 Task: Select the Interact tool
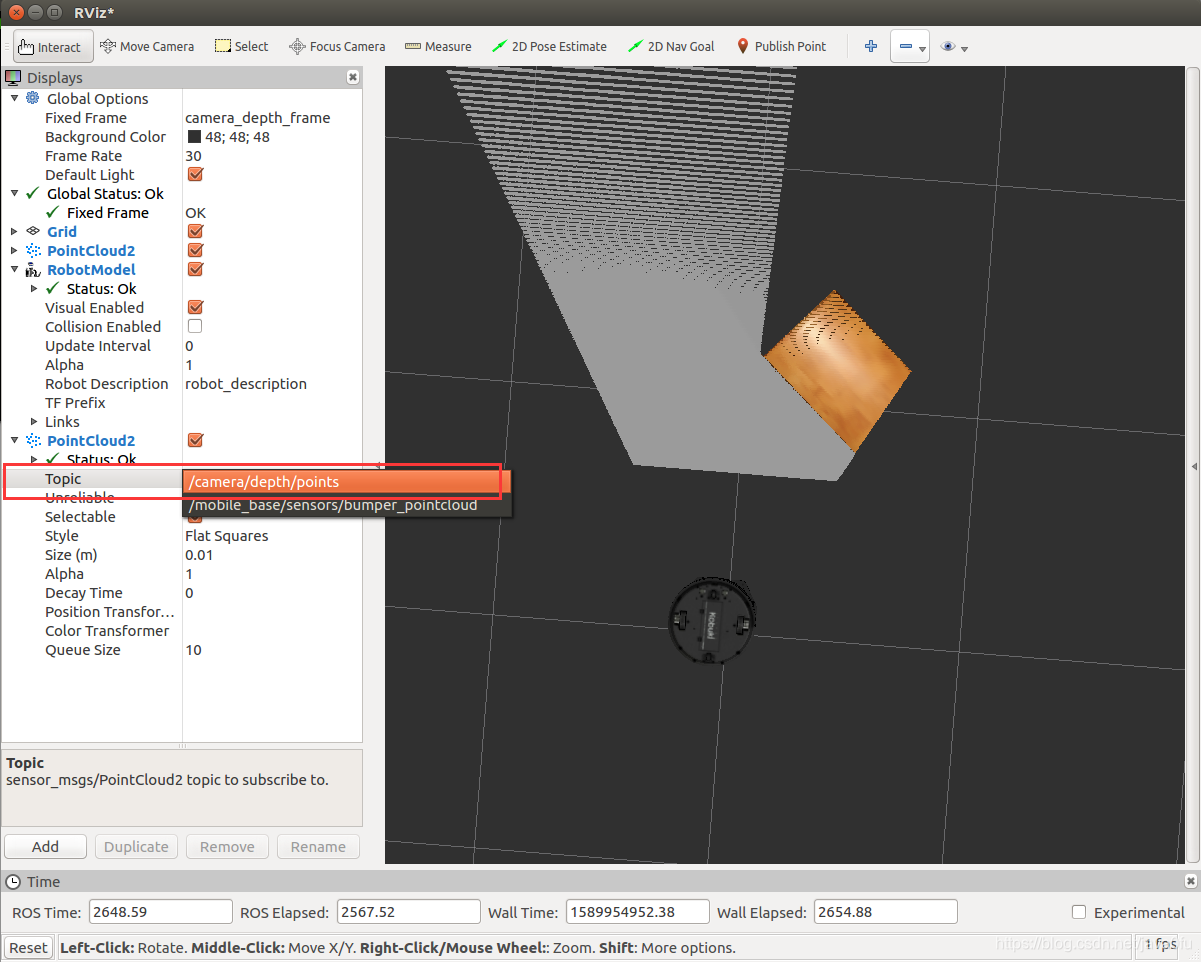53,46
